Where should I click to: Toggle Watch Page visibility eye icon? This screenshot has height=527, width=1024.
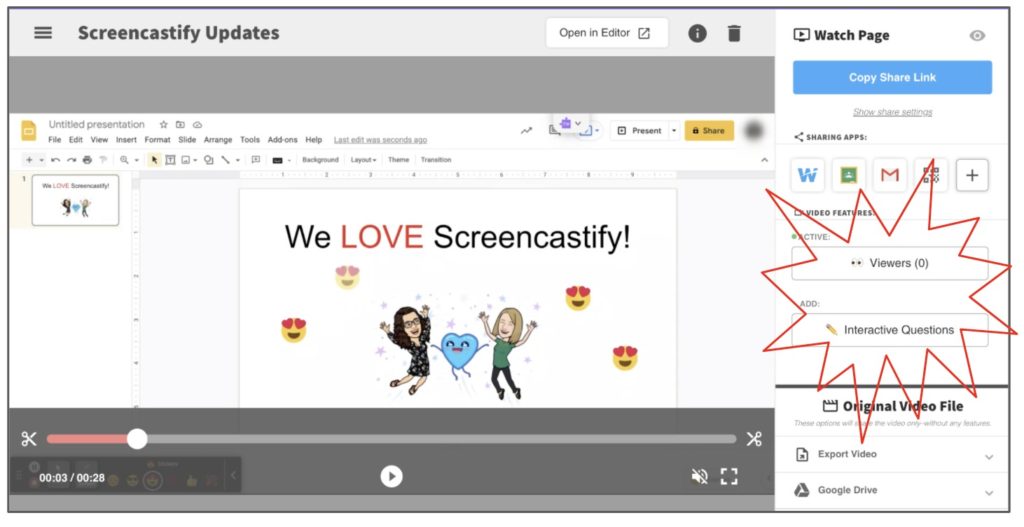click(977, 35)
